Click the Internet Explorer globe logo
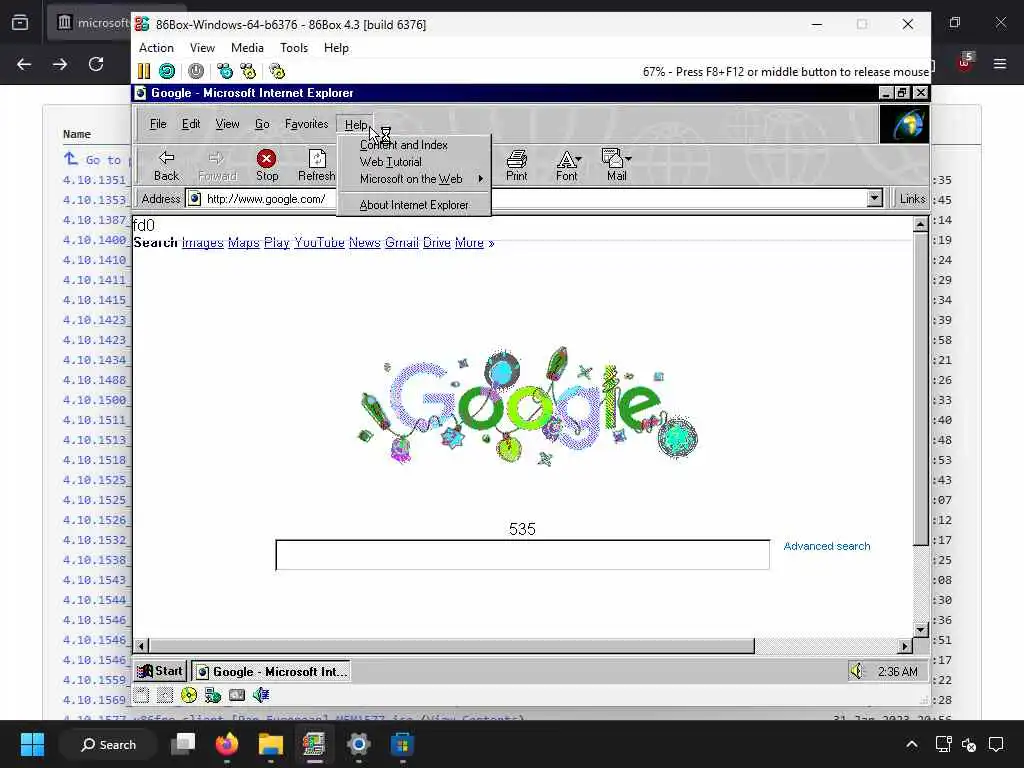Viewport: 1024px width, 768px height. (904, 124)
